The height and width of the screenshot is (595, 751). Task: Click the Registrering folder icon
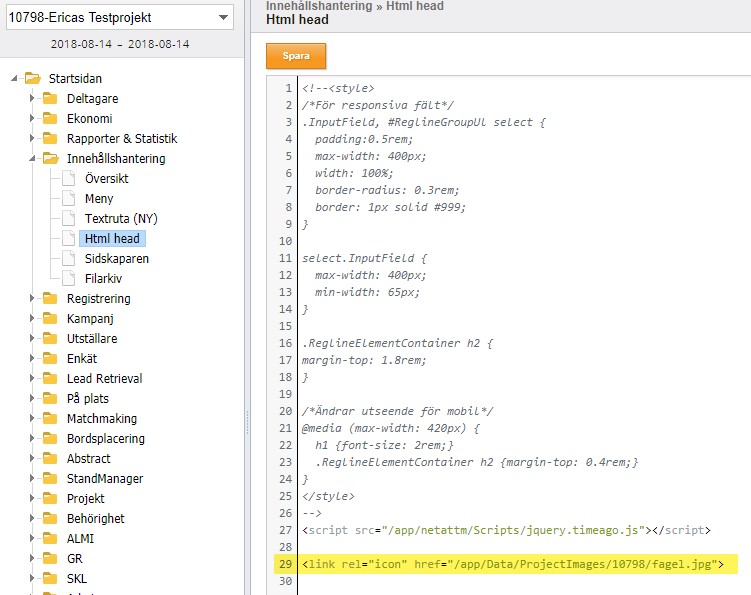point(50,298)
